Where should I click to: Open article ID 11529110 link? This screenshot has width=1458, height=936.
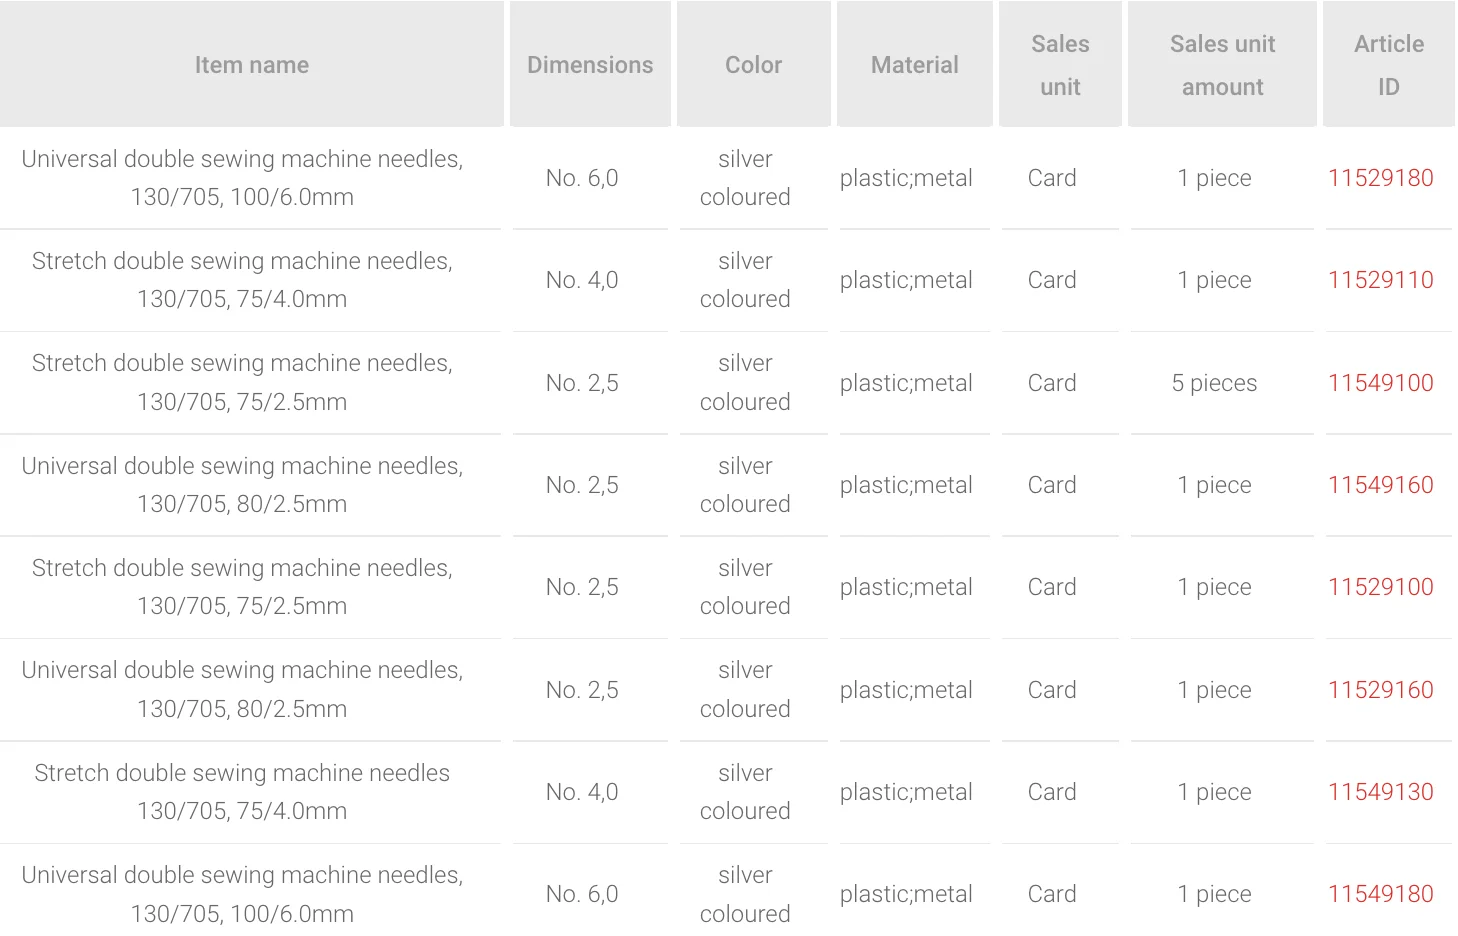point(1380,280)
